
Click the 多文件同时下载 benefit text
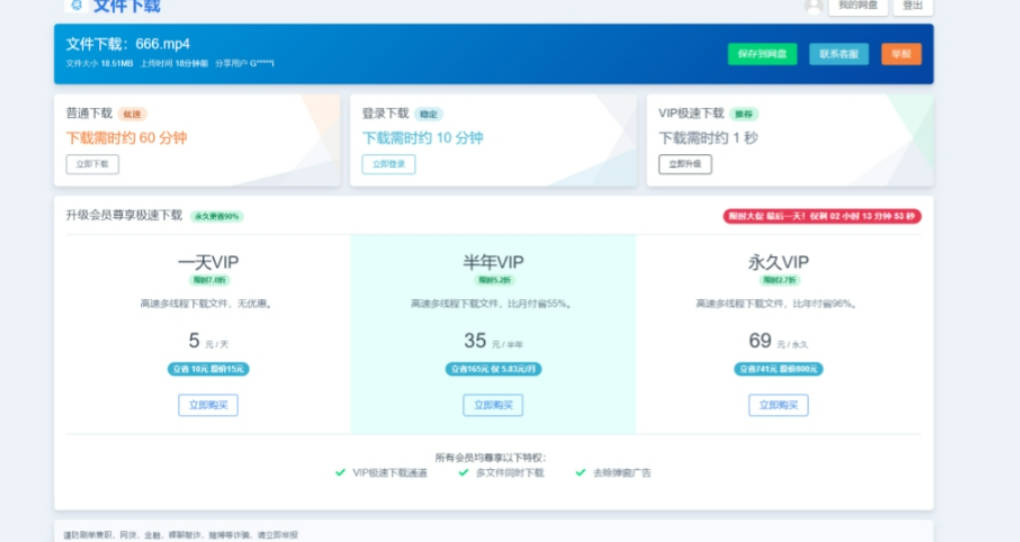(x=509, y=473)
